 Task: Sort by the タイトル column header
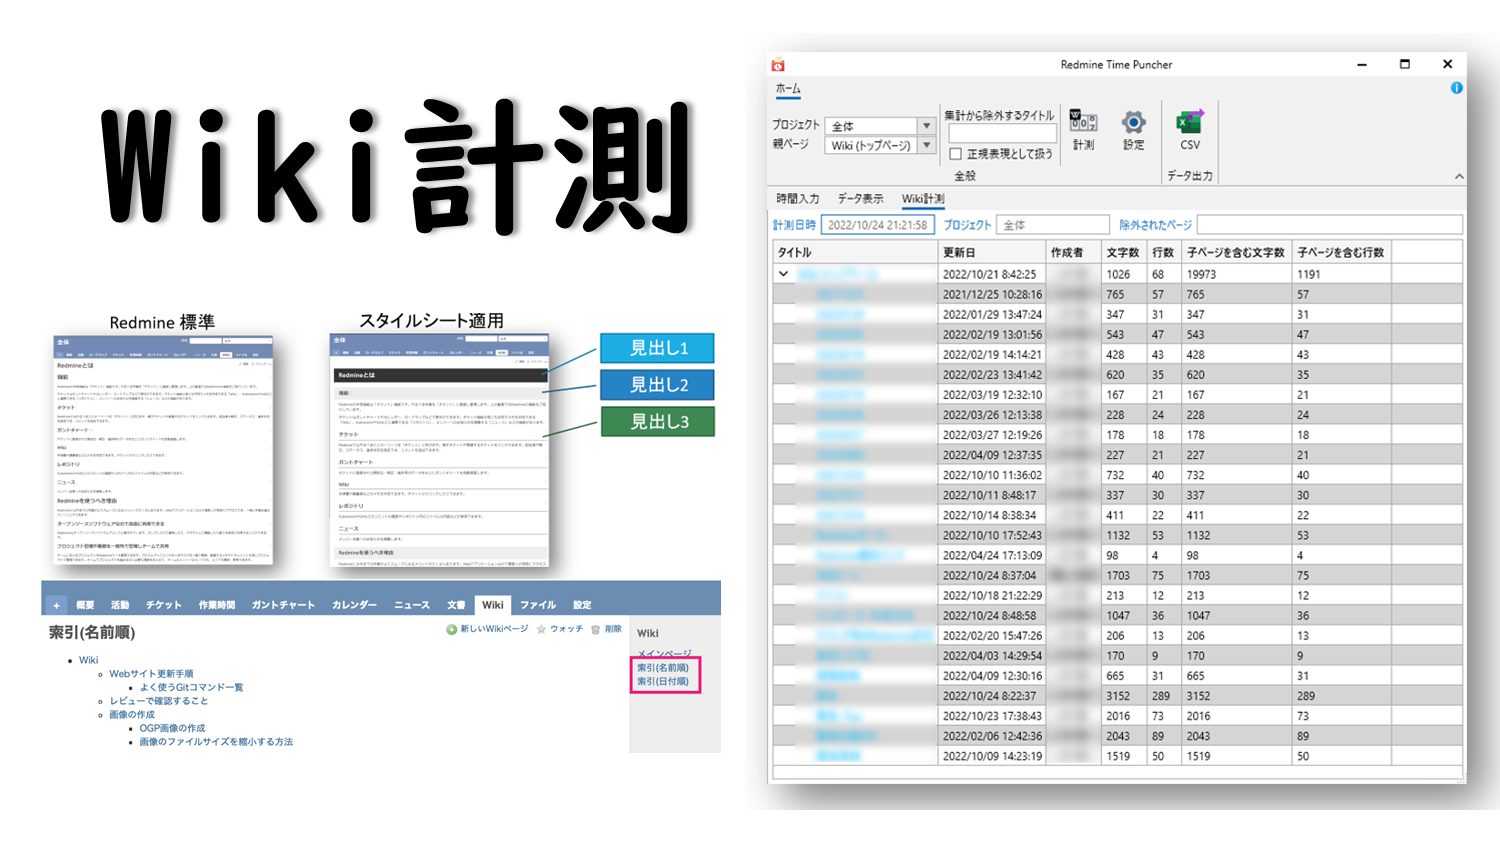854,253
